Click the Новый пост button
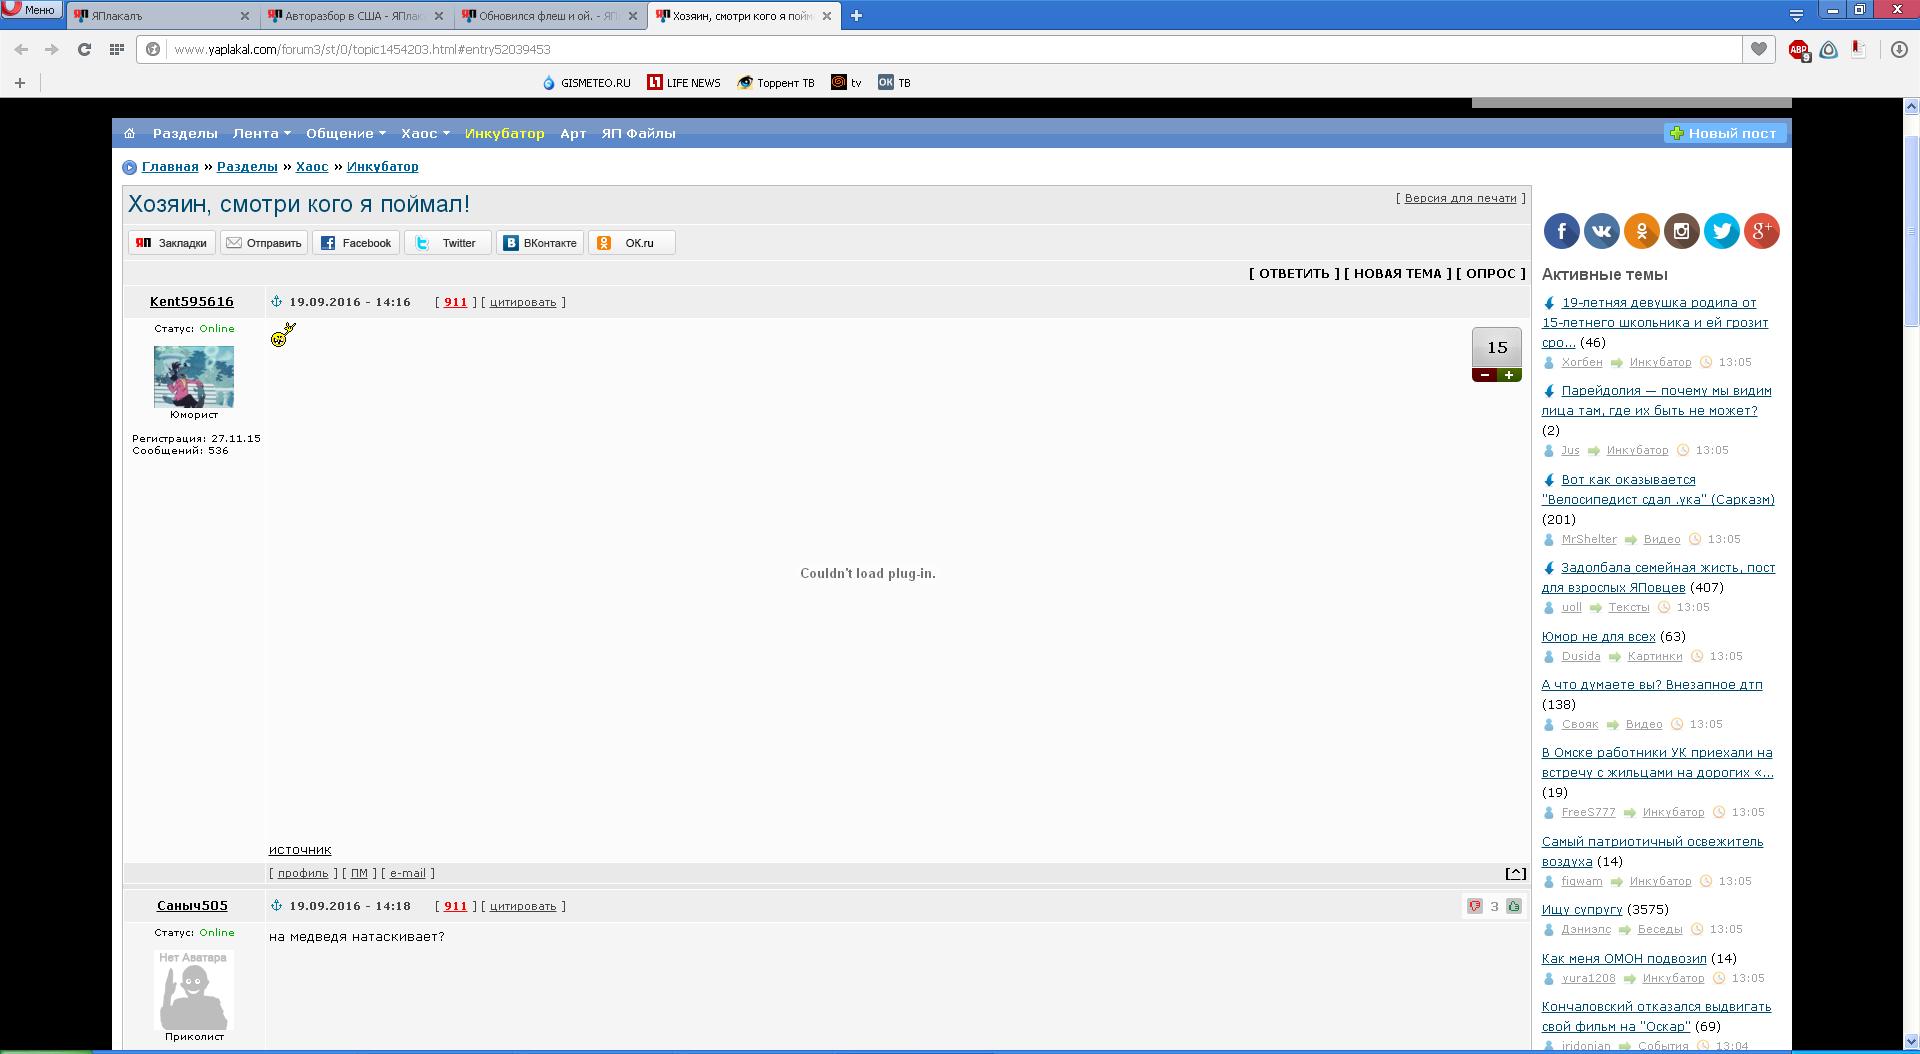 [1724, 133]
